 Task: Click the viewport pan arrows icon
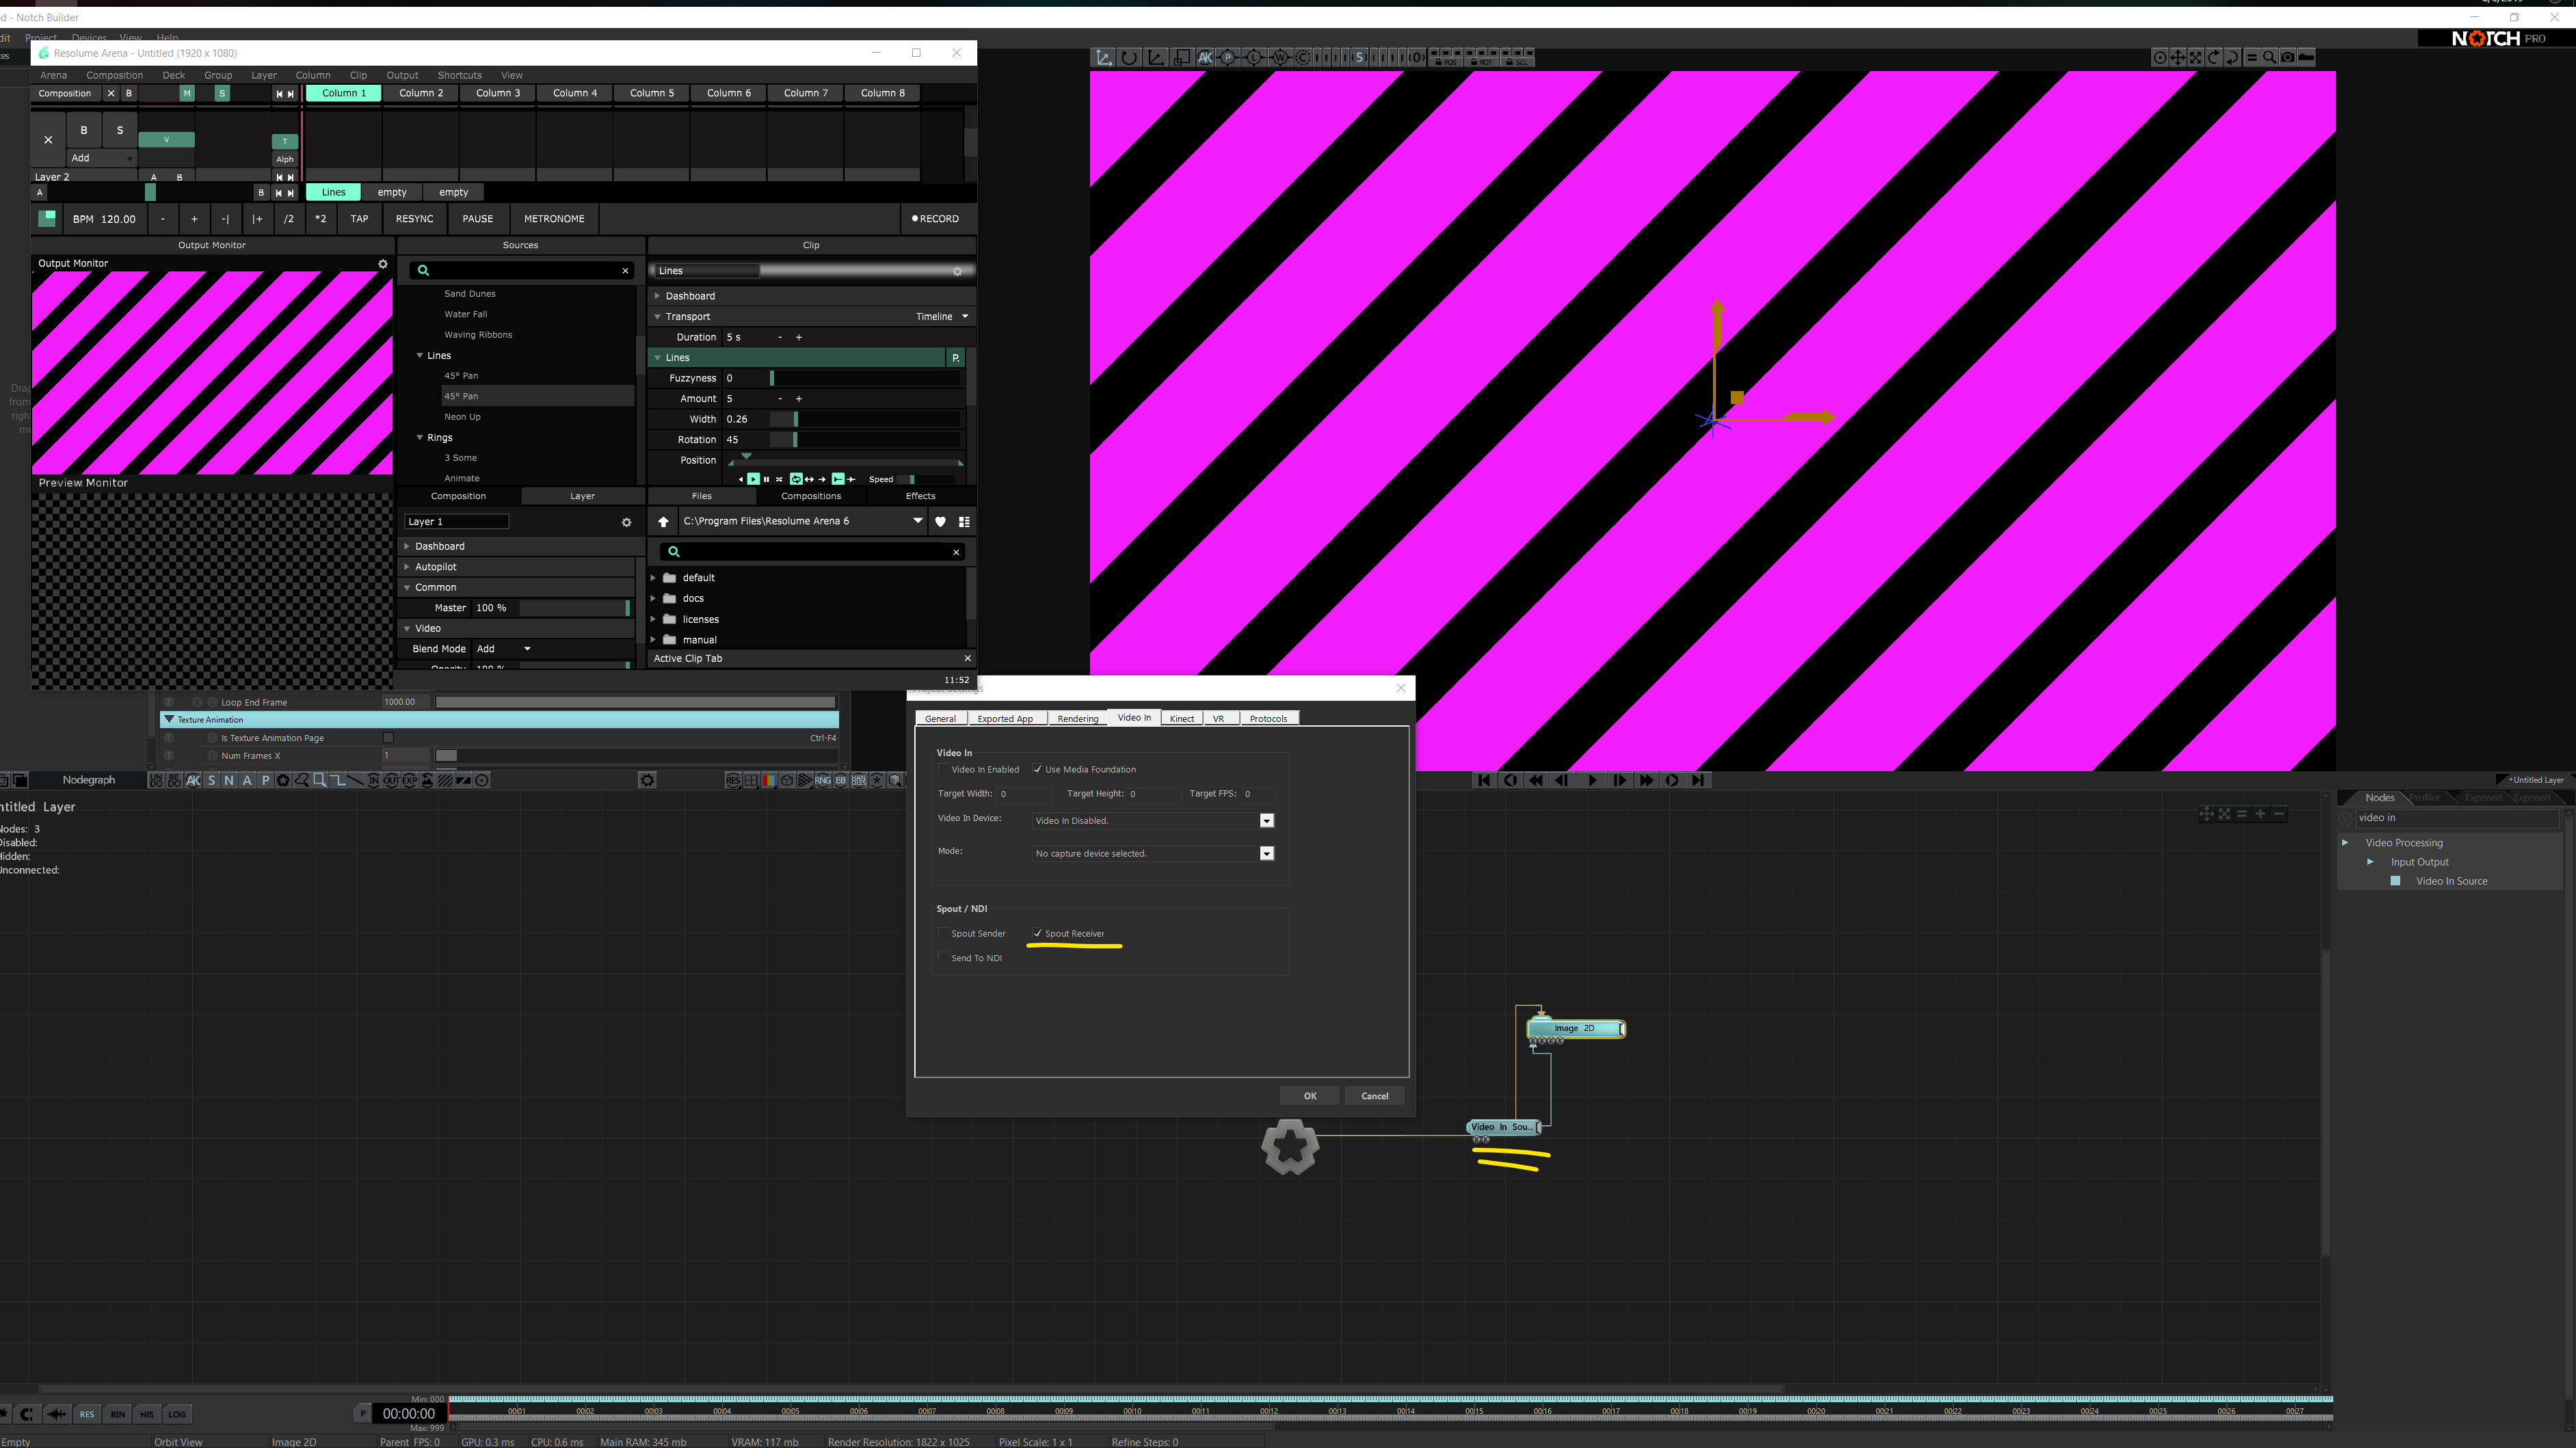coord(2177,58)
